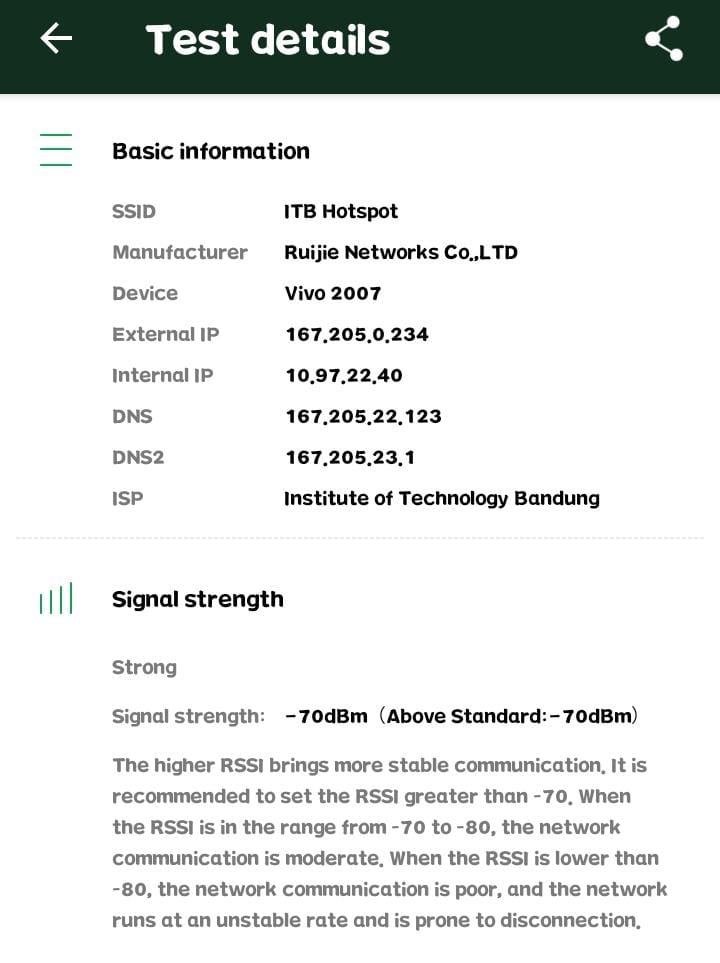
Task: Tap the DNS address 167.205.22.123
Action: [x=363, y=416]
